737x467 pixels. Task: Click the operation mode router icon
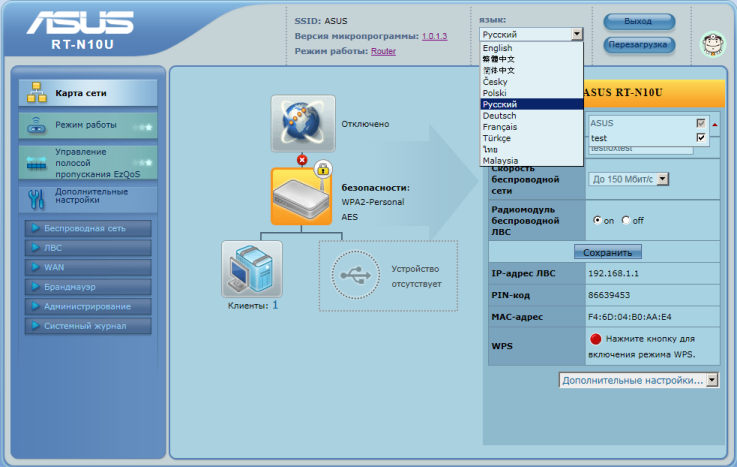point(36,125)
